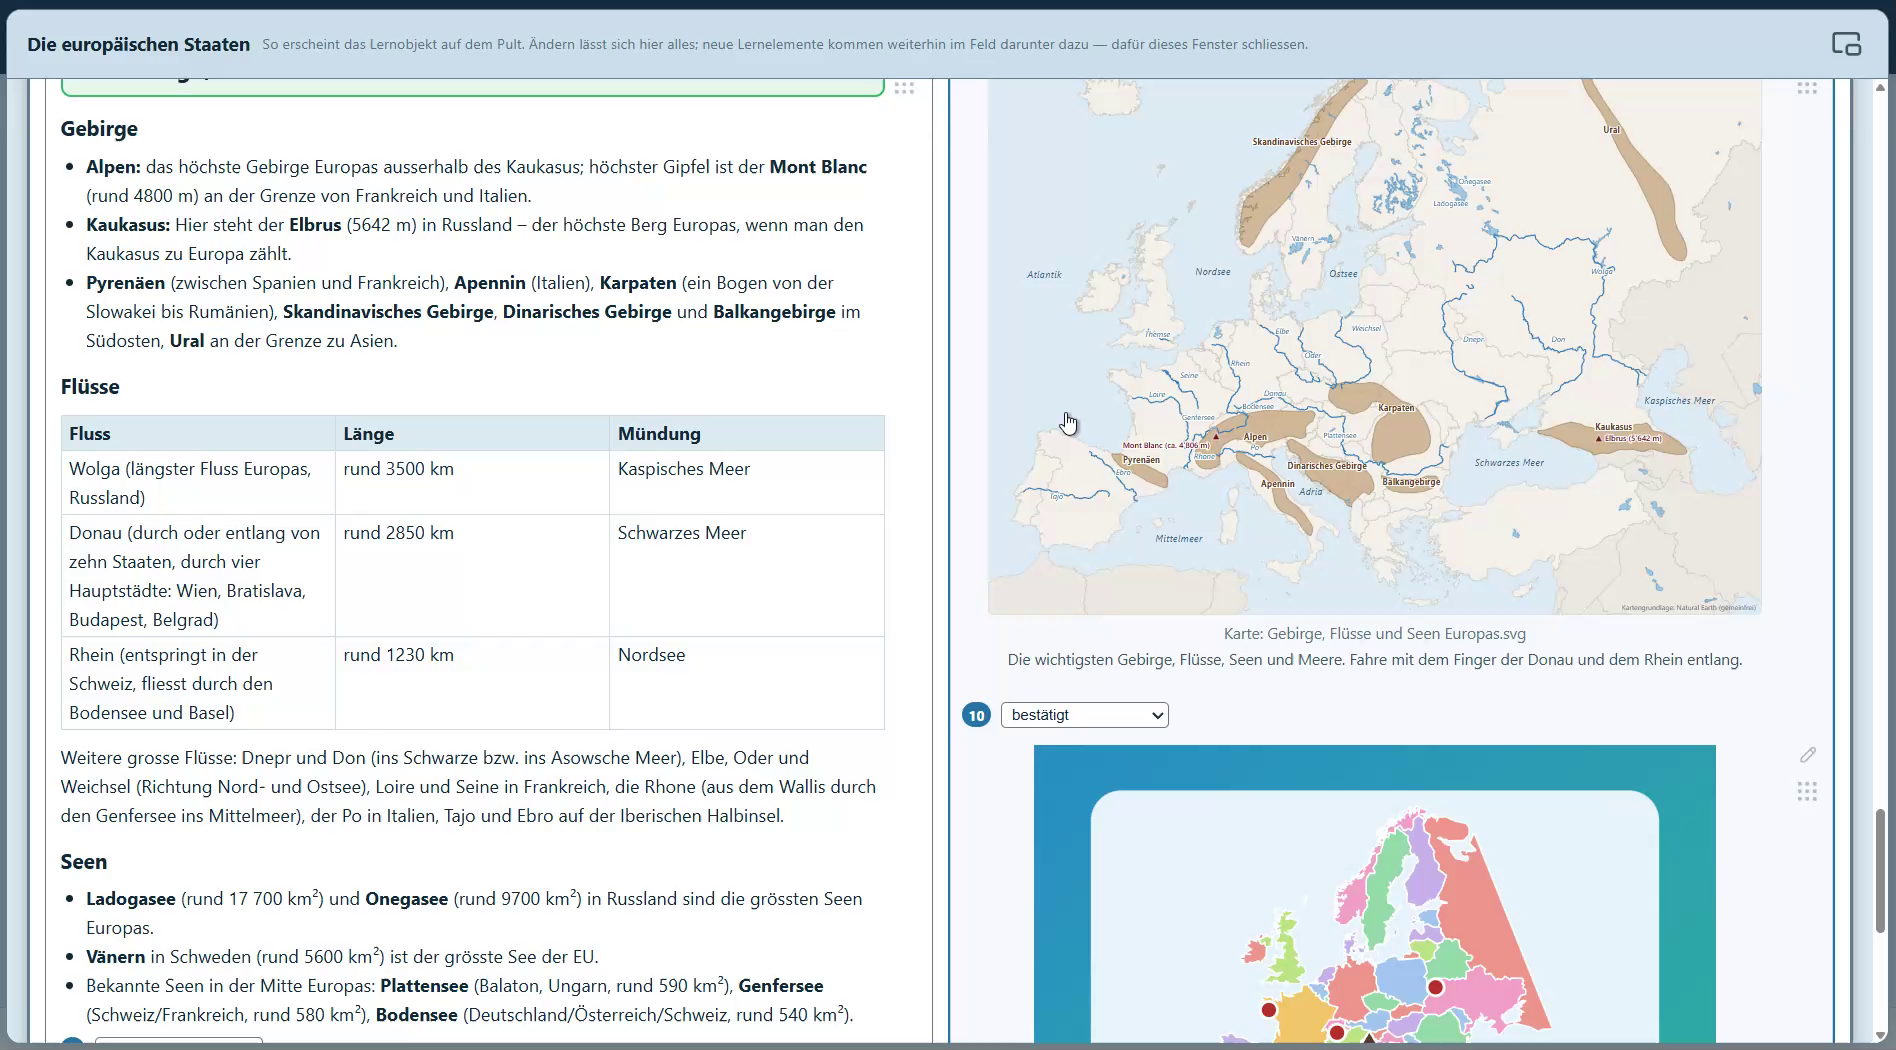Click the 'Länge' table column header
This screenshot has height=1050, width=1896.
472,434
